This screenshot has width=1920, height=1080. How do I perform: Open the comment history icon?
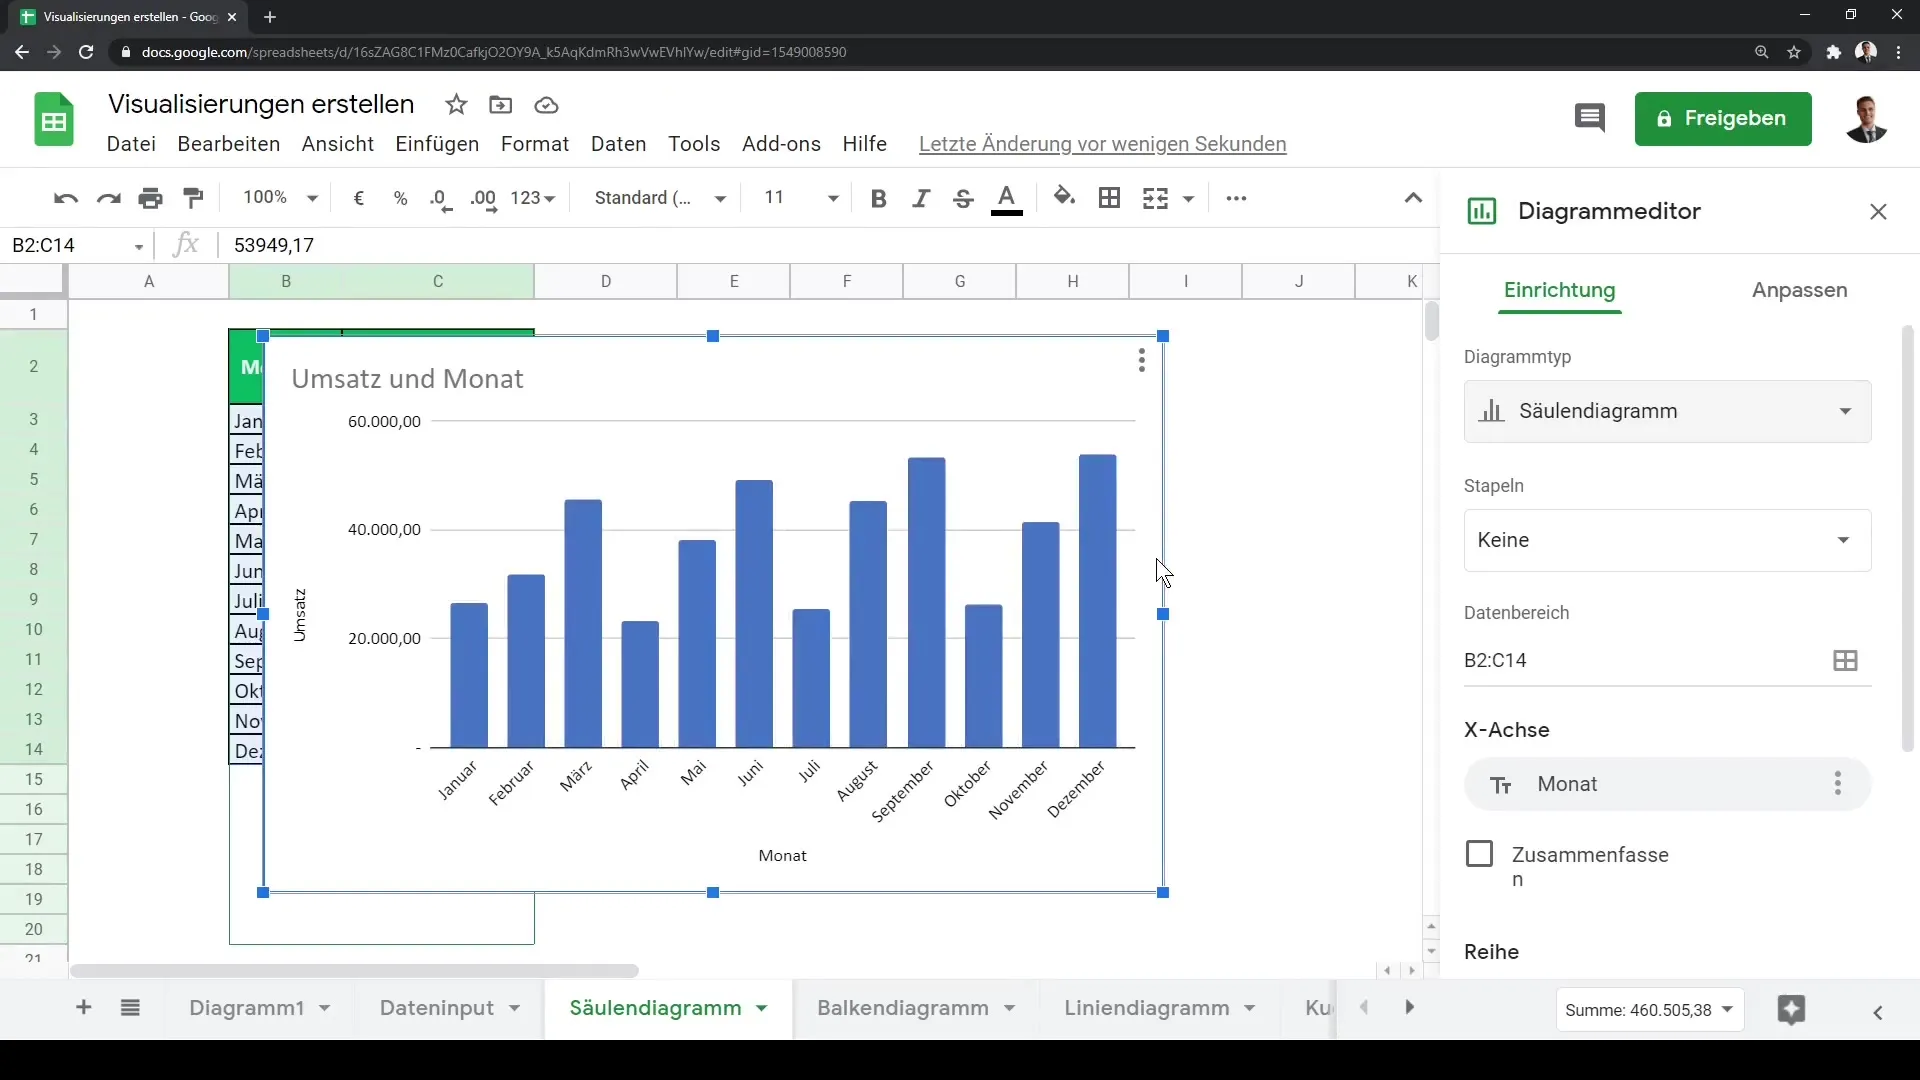(x=1590, y=118)
